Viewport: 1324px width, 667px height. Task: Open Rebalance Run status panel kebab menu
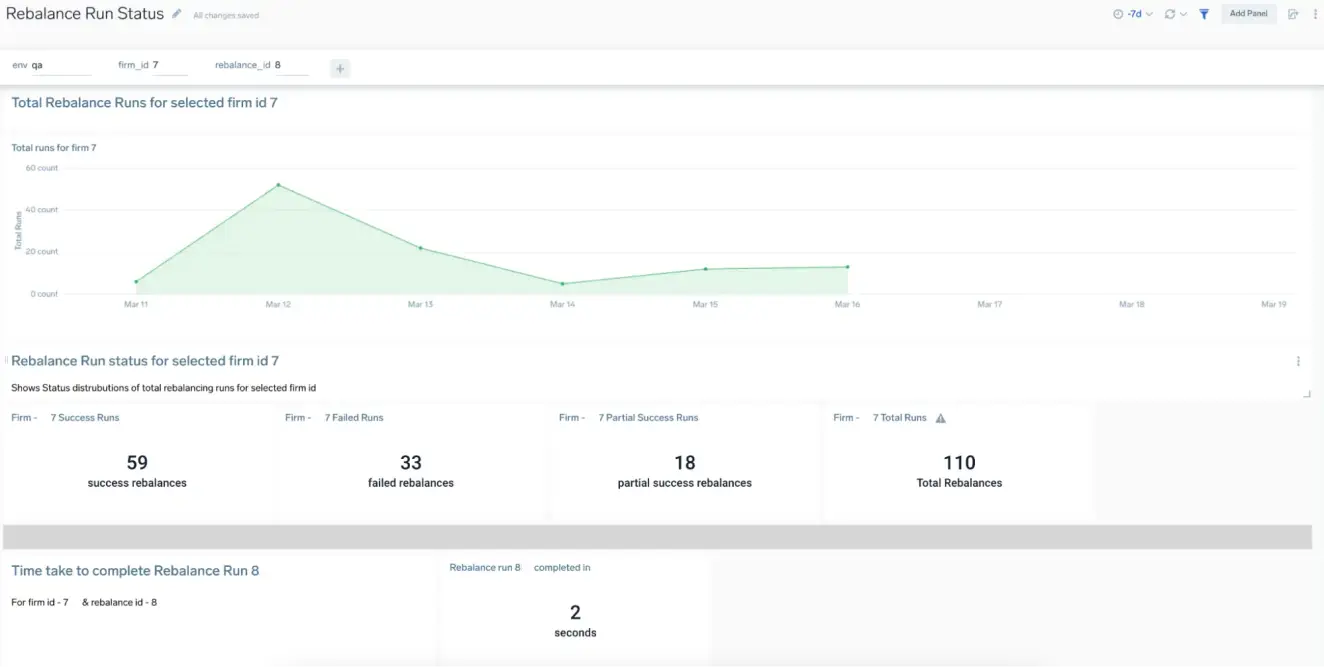click(x=1298, y=361)
